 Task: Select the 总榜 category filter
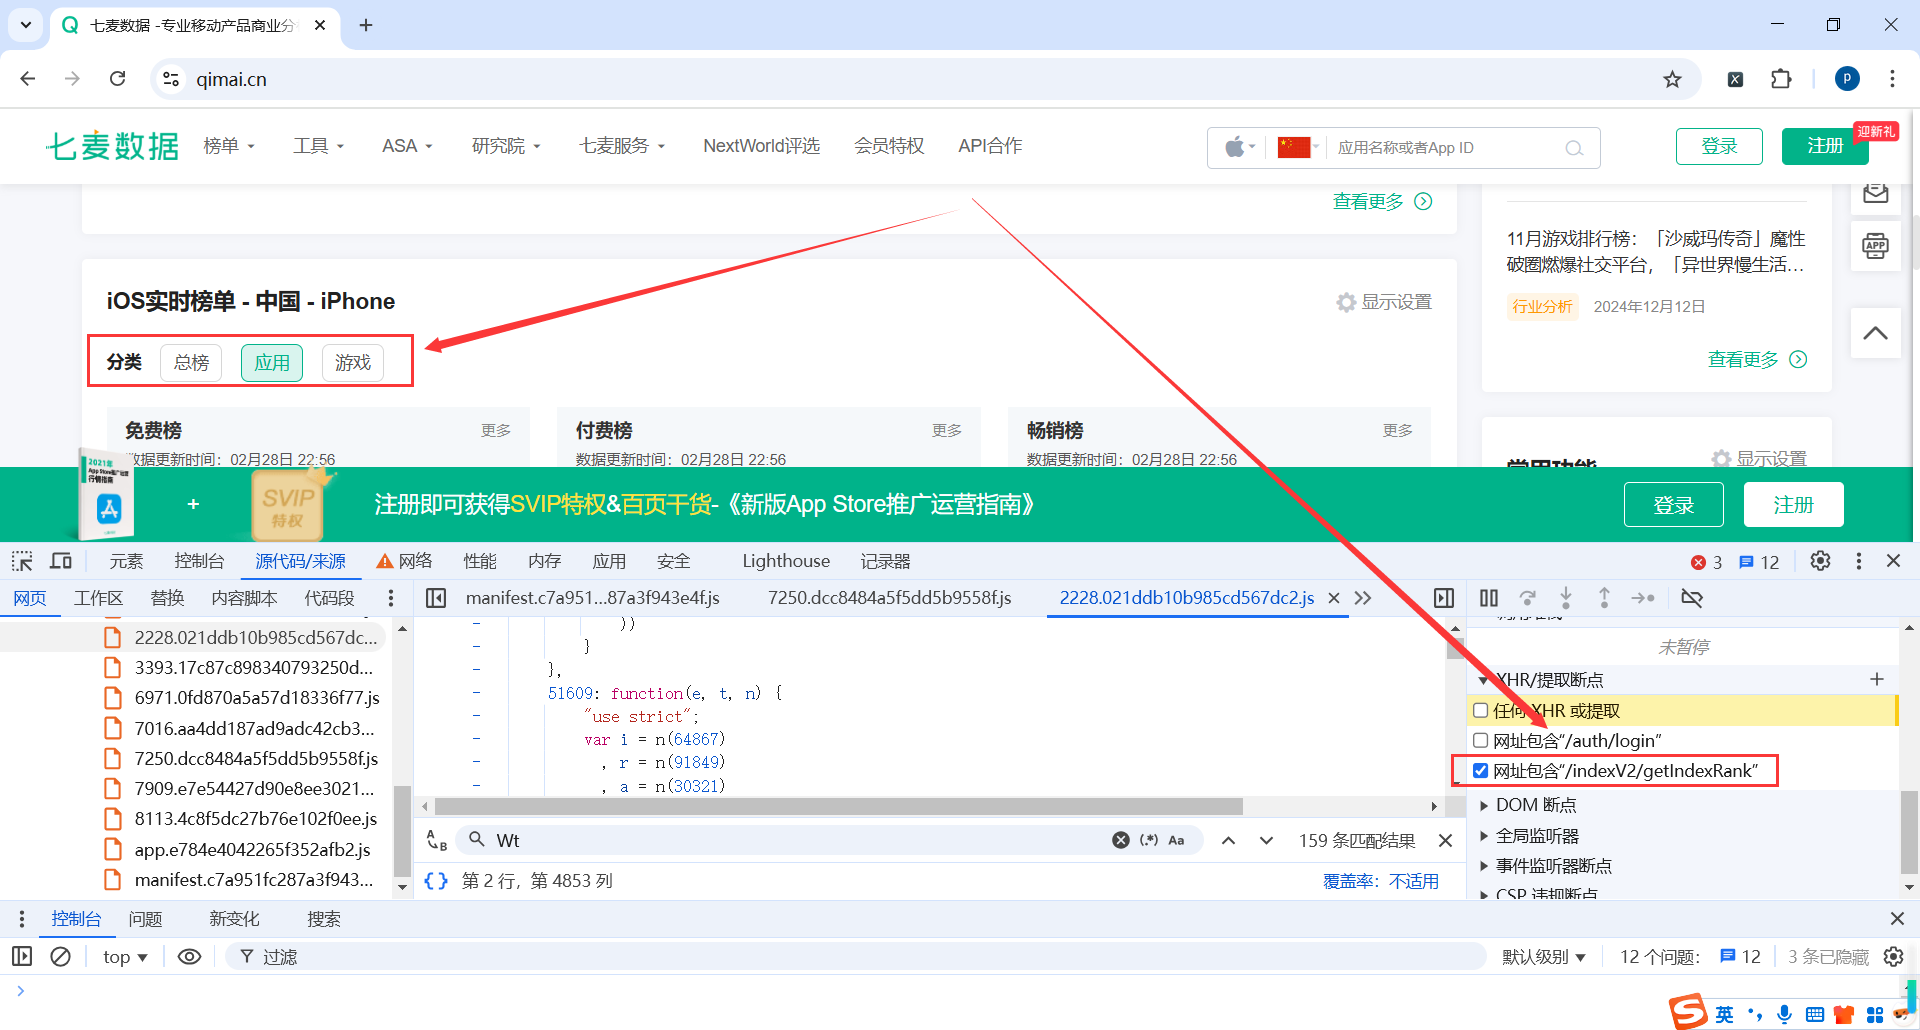click(x=191, y=362)
